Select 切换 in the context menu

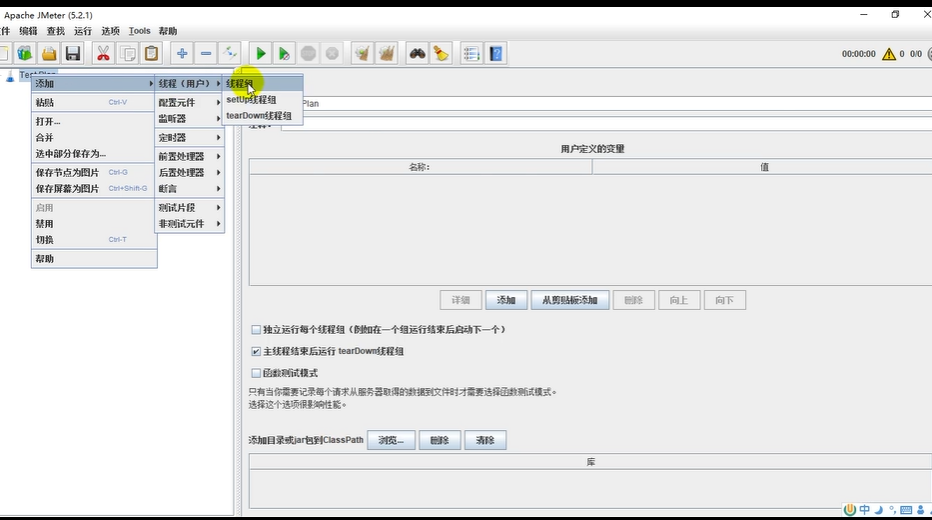(94, 239)
